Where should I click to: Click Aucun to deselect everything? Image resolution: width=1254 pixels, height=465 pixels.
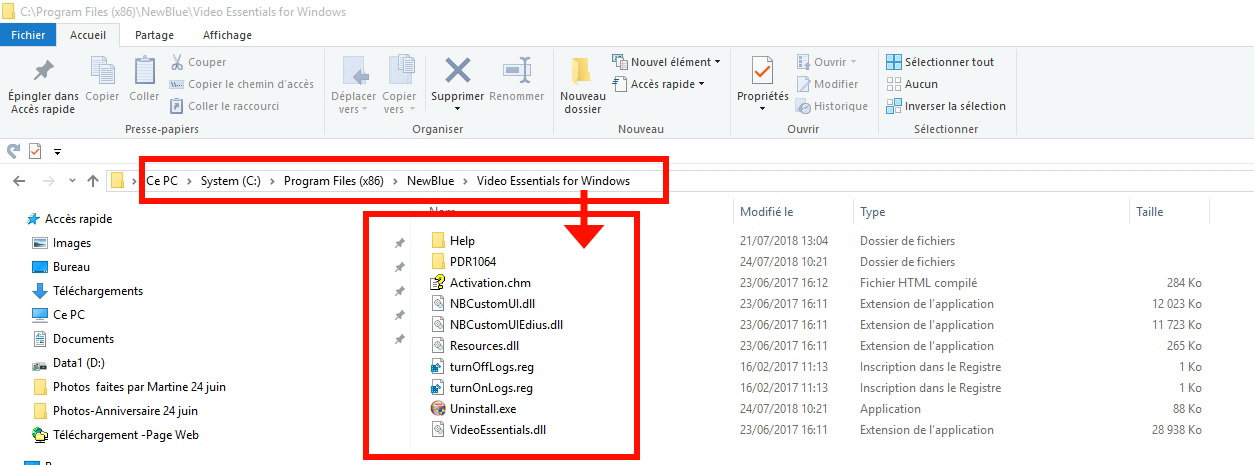[x=912, y=84]
